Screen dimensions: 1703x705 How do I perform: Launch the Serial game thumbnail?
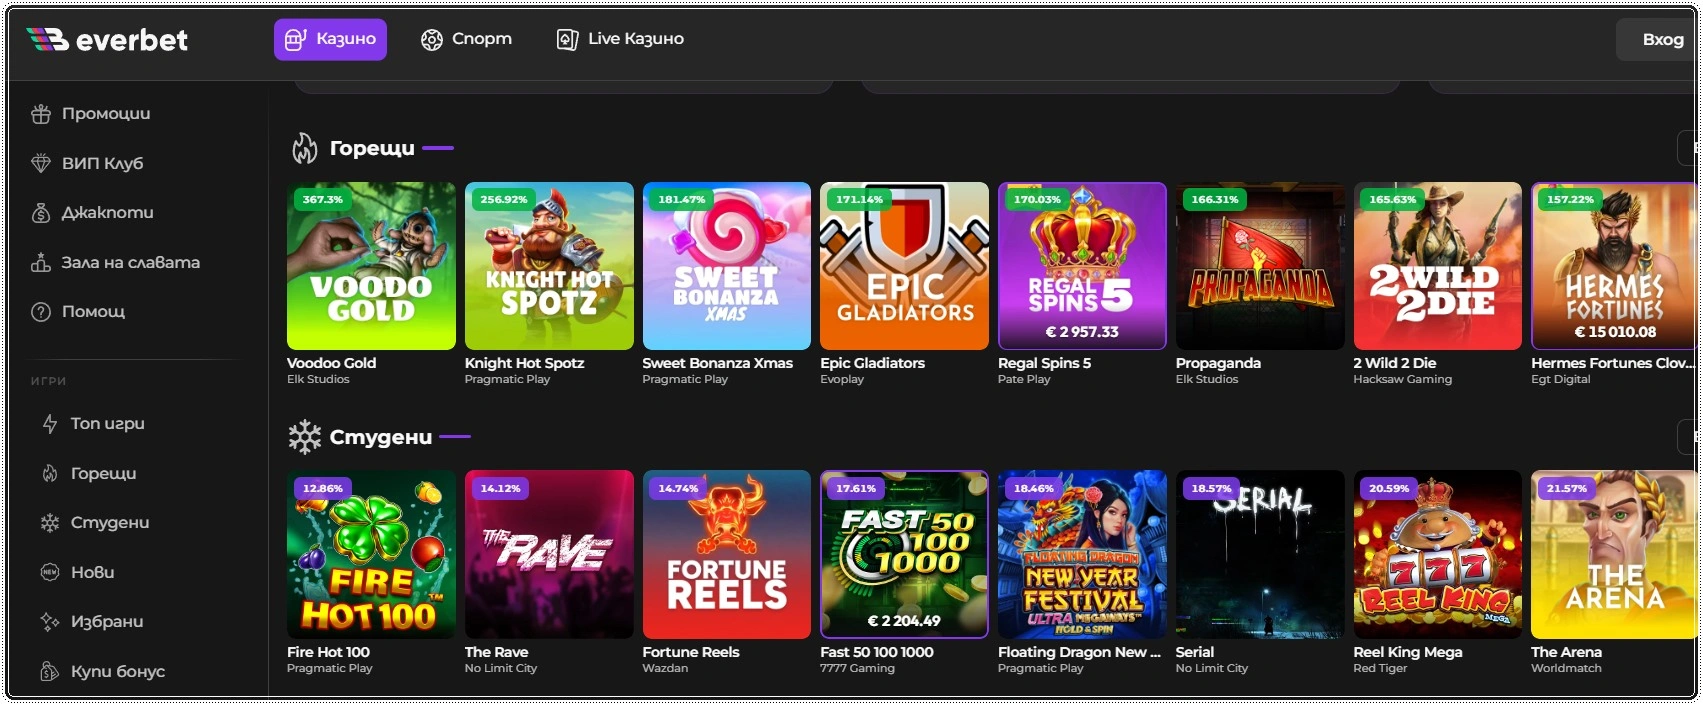click(x=1260, y=555)
